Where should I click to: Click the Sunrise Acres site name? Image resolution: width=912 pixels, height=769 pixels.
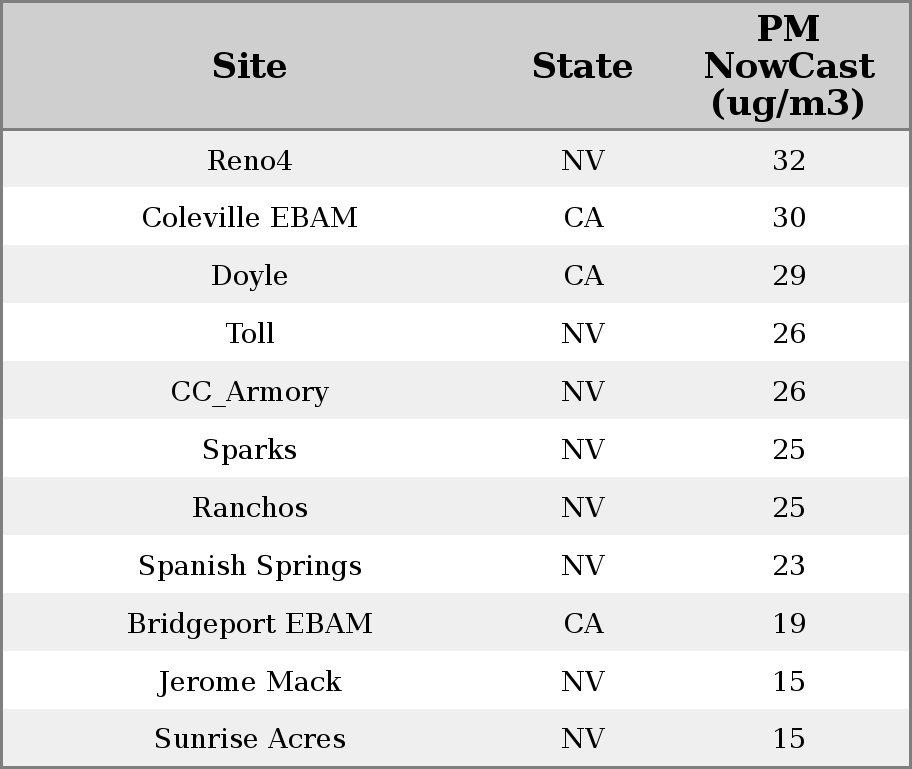pos(249,738)
